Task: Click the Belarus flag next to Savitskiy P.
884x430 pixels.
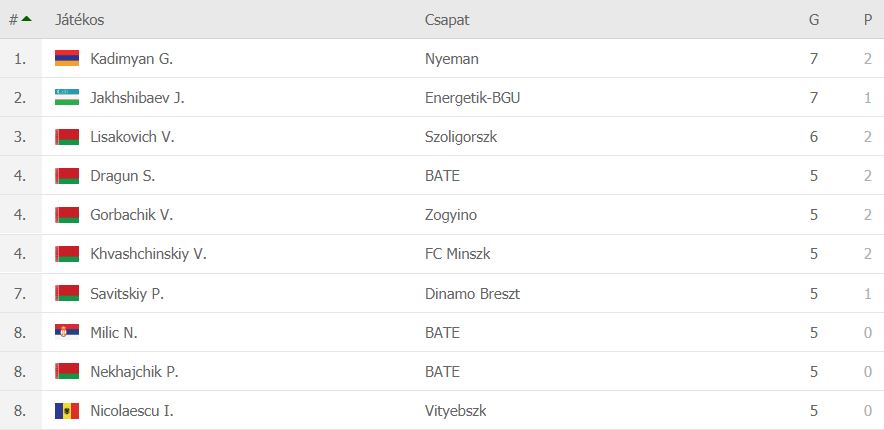Action: (x=67, y=293)
